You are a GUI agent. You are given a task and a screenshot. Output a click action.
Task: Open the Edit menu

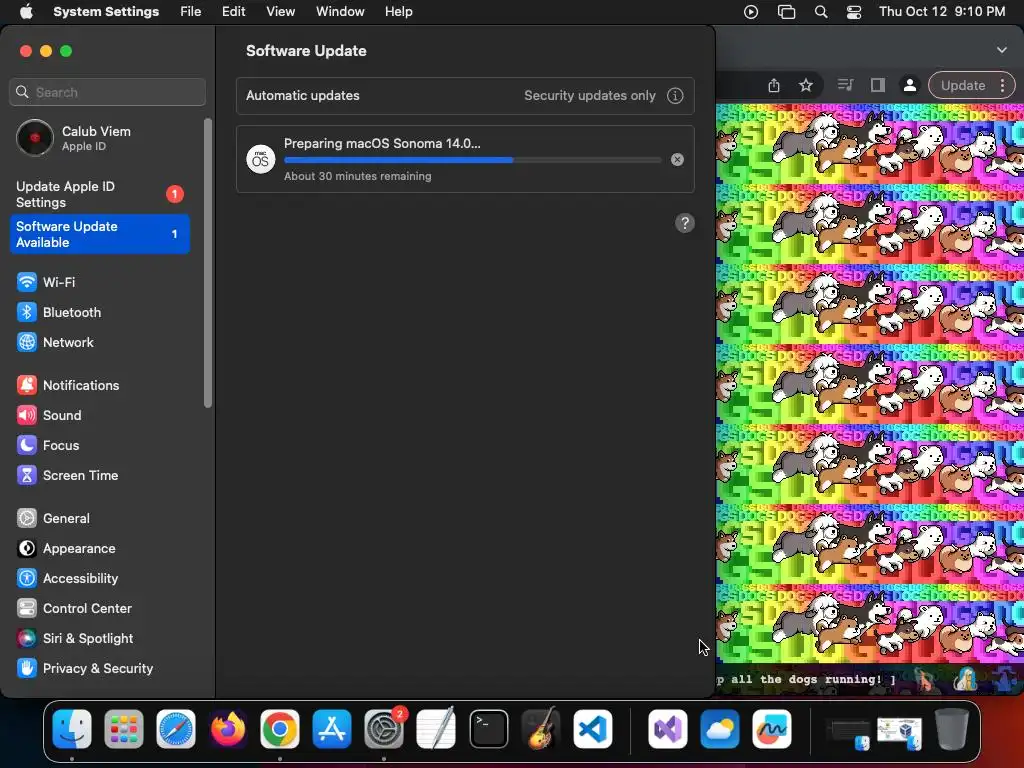(x=233, y=12)
